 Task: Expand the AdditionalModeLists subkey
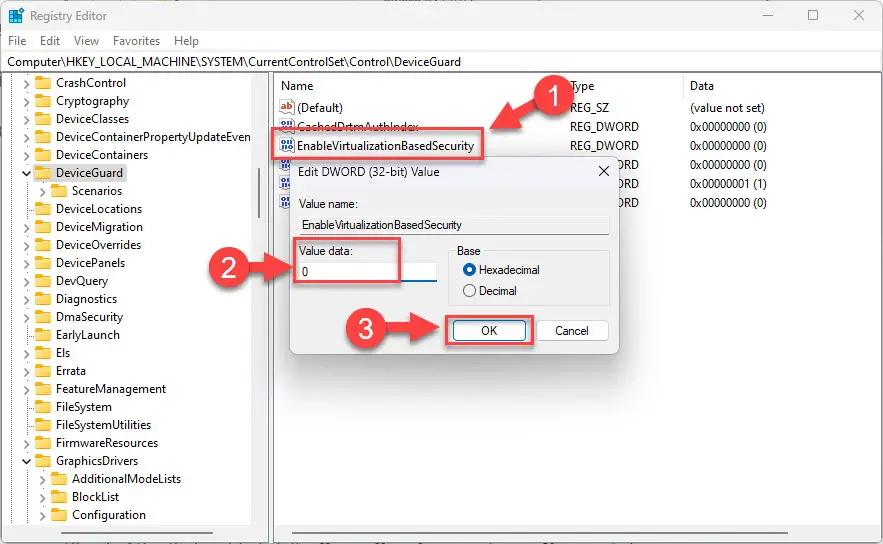[42, 480]
